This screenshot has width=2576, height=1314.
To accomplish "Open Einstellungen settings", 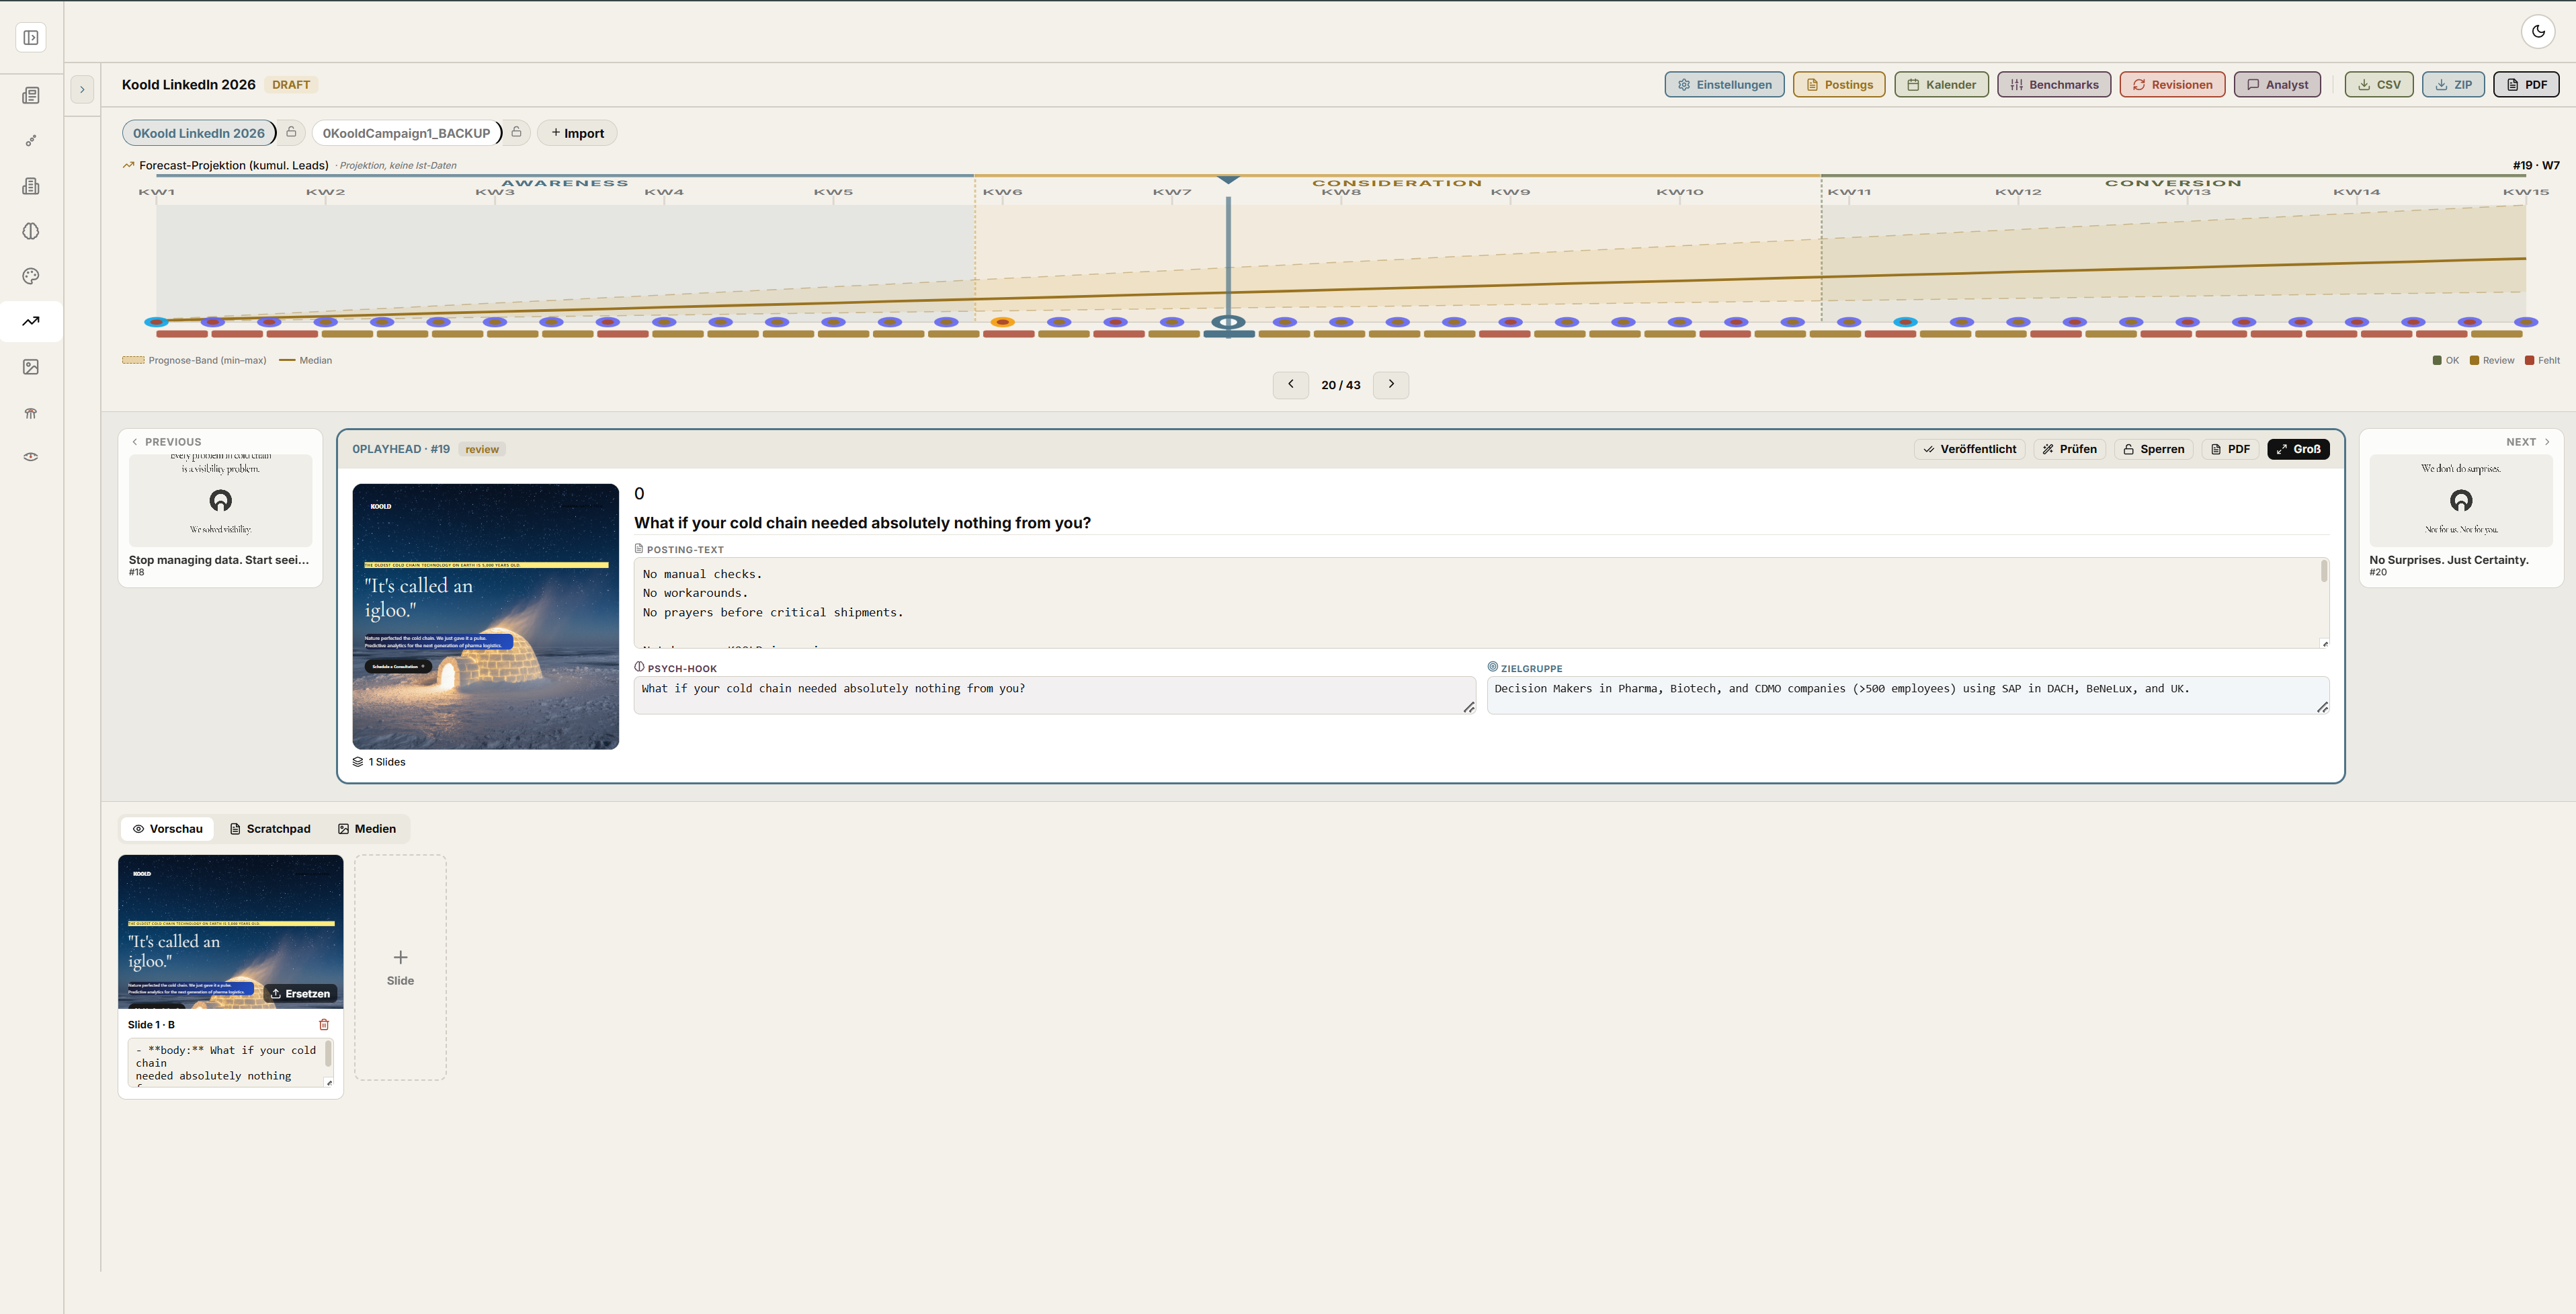I will 1724,85.
